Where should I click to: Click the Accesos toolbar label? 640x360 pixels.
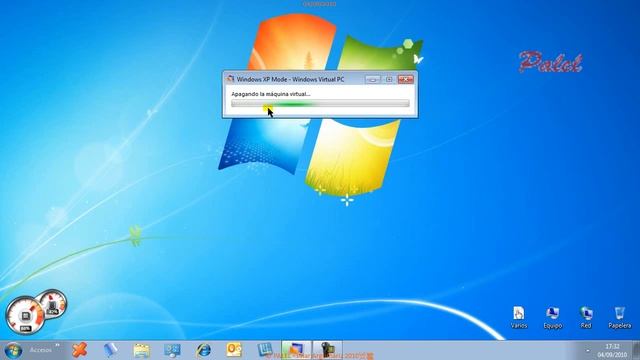[x=40, y=350]
